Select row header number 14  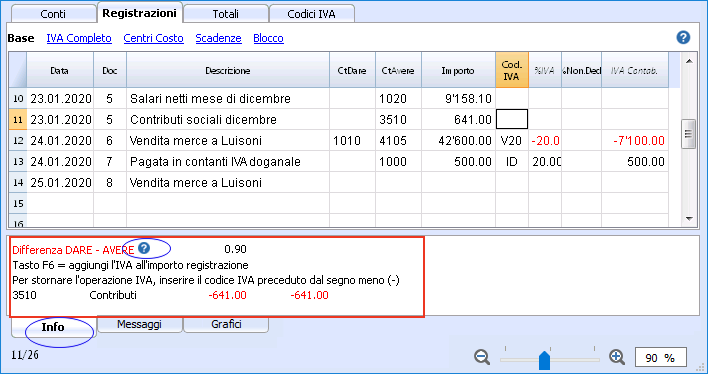click(x=18, y=182)
